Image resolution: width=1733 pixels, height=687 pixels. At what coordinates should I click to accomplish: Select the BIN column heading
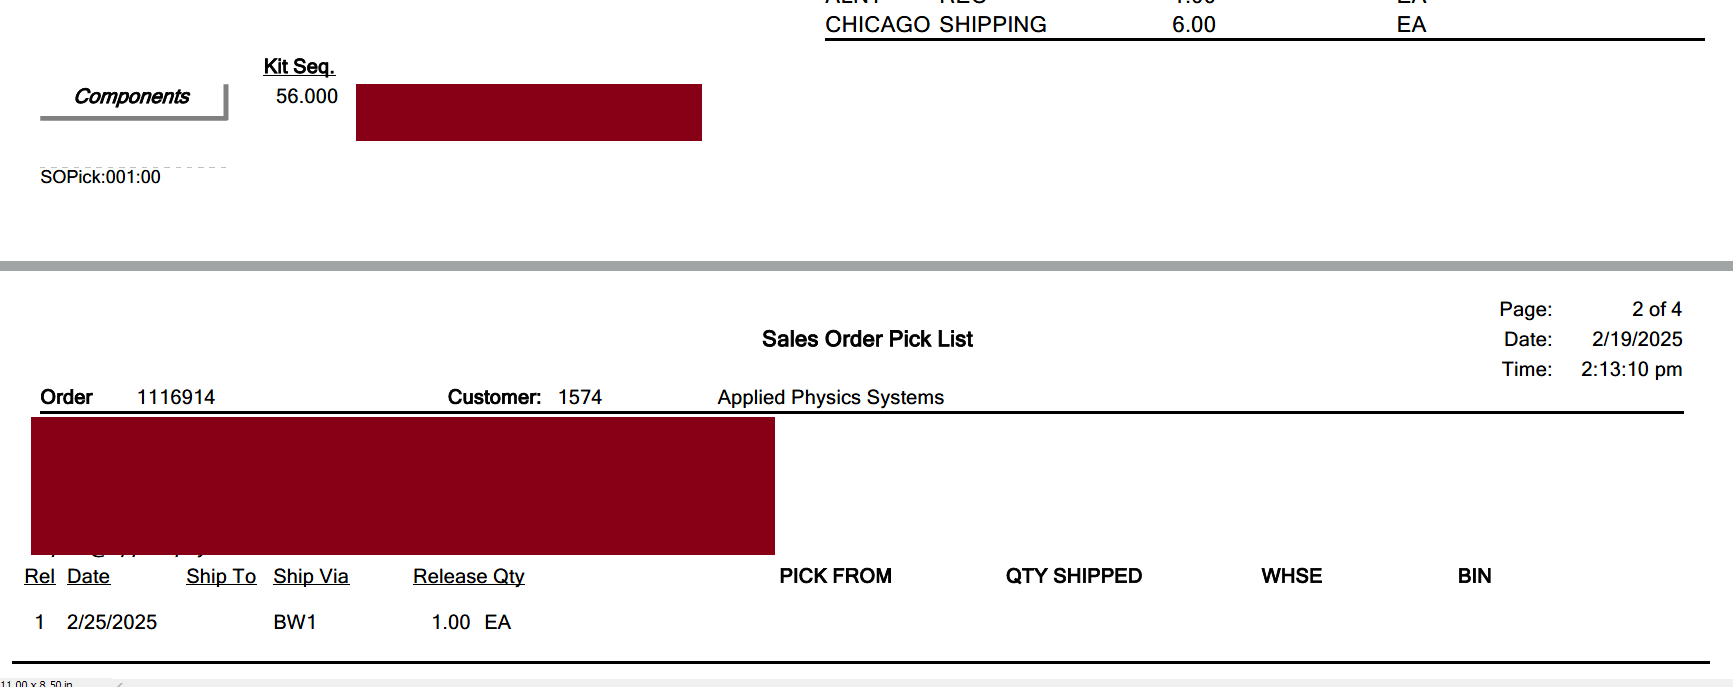pyautogui.click(x=1475, y=576)
